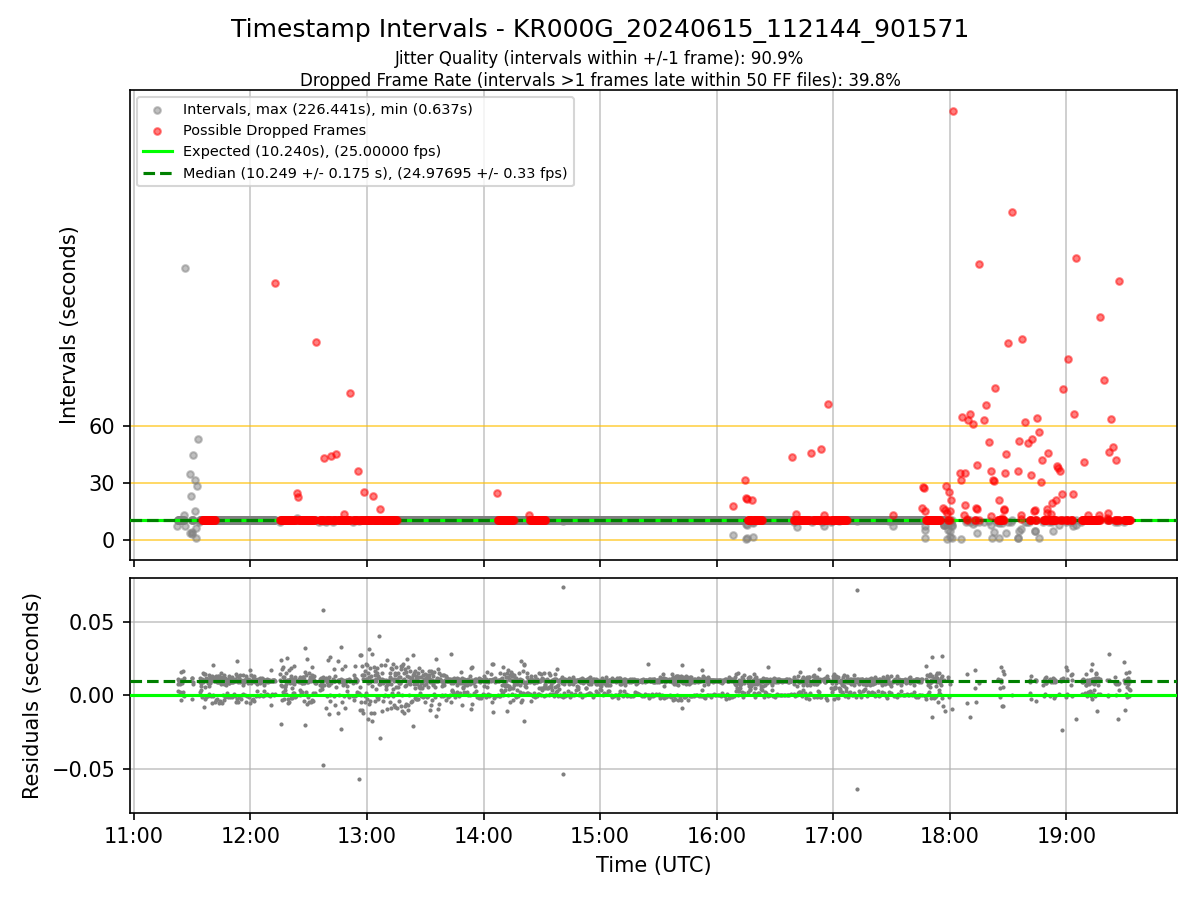The height and width of the screenshot is (900, 1200).
Task: Click the solid green line sample in legend
Action: pyautogui.click(x=158, y=152)
